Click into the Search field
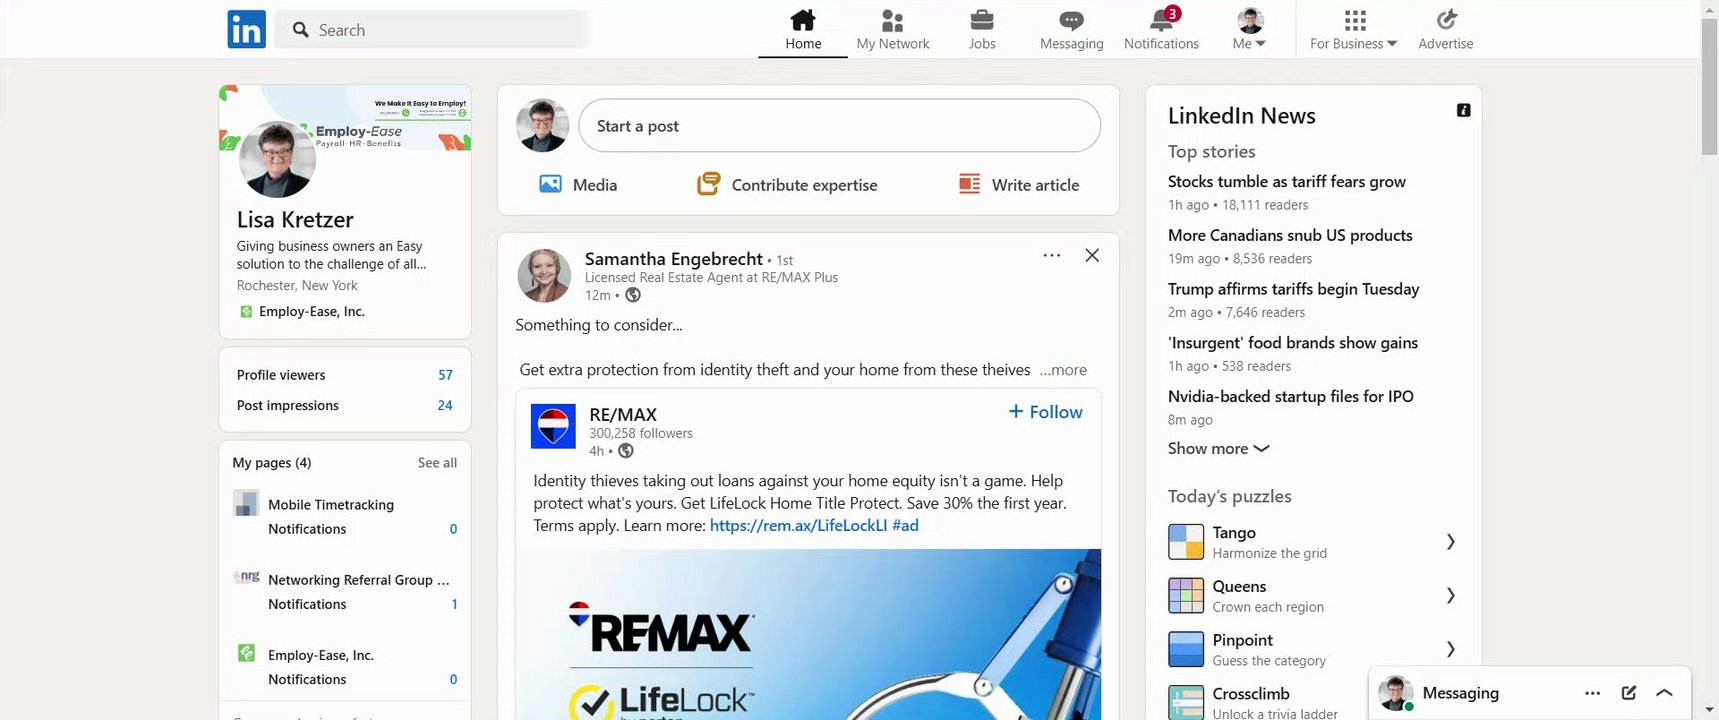 (431, 30)
